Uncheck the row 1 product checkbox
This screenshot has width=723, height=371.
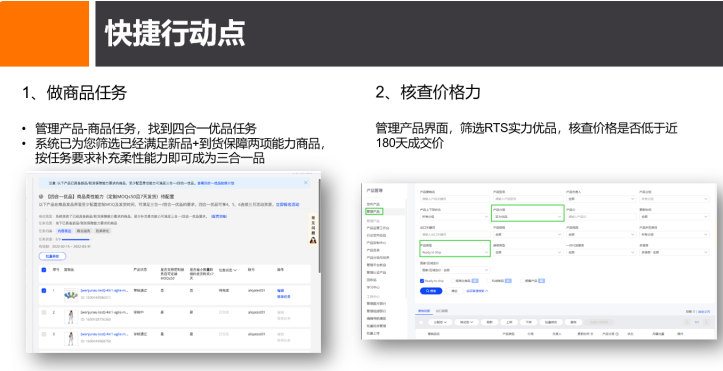click(44, 291)
